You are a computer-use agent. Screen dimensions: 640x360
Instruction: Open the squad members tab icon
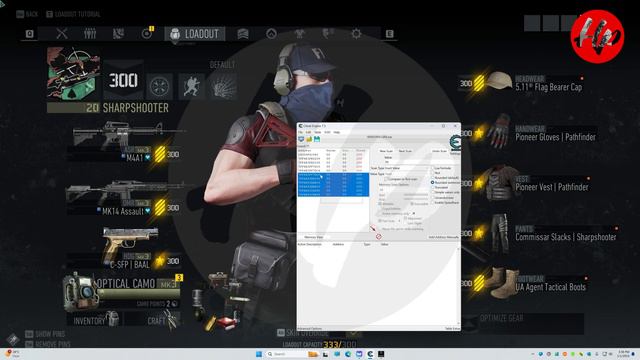90,33
